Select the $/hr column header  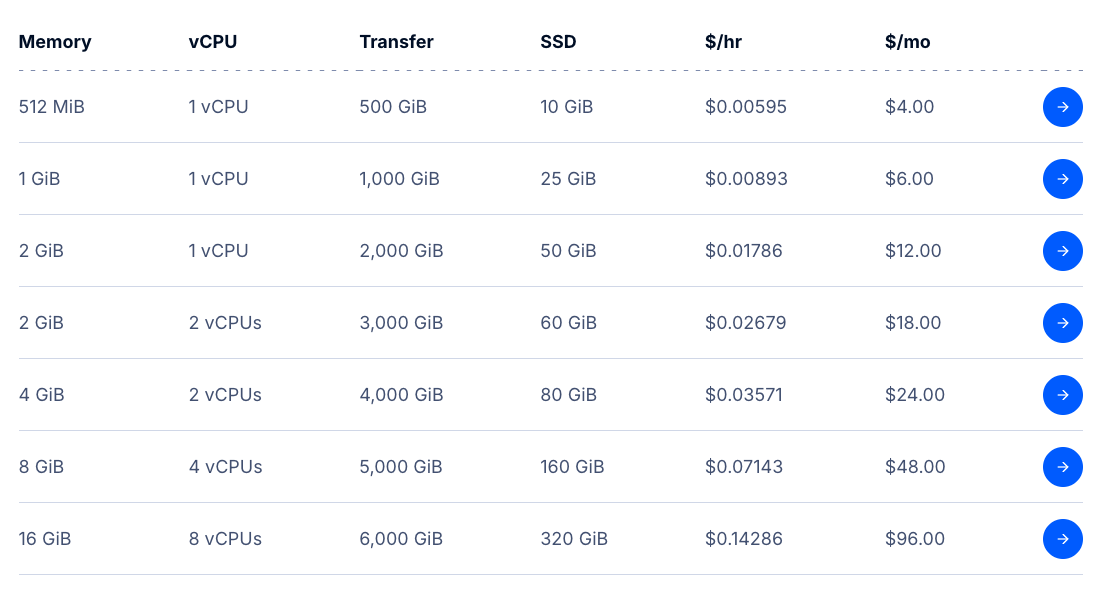click(x=723, y=42)
